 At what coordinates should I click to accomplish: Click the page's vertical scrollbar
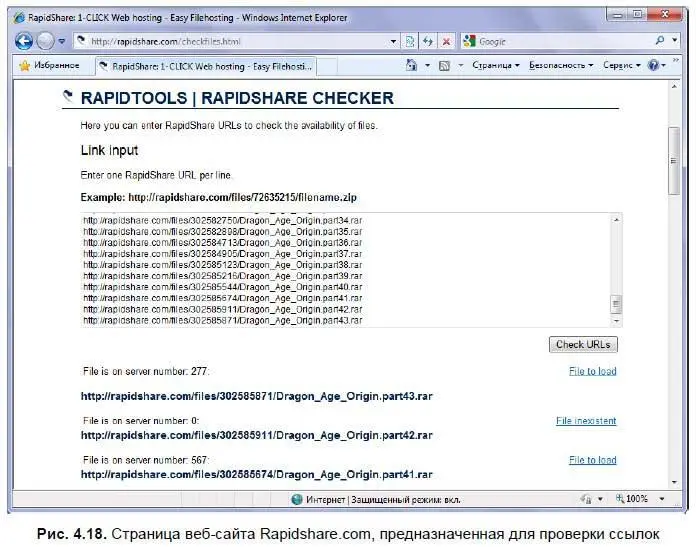tap(674, 150)
